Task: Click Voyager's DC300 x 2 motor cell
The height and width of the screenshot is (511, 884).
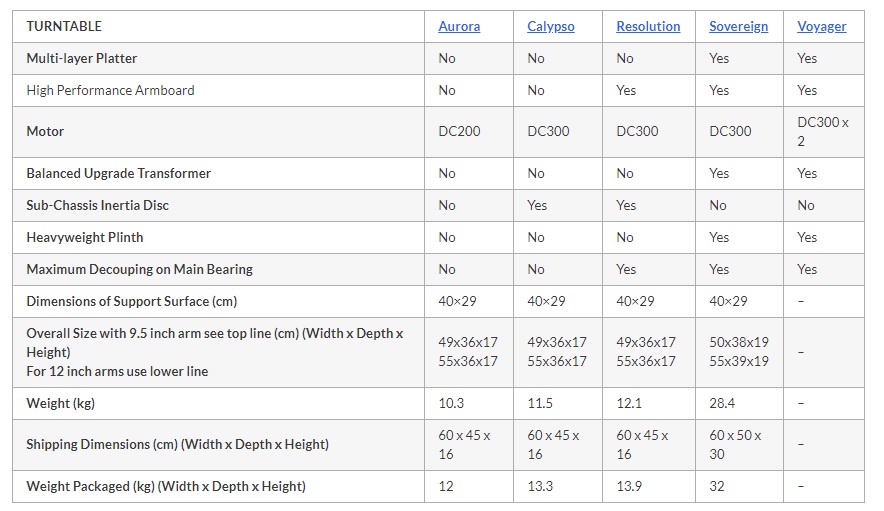Action: [824, 132]
